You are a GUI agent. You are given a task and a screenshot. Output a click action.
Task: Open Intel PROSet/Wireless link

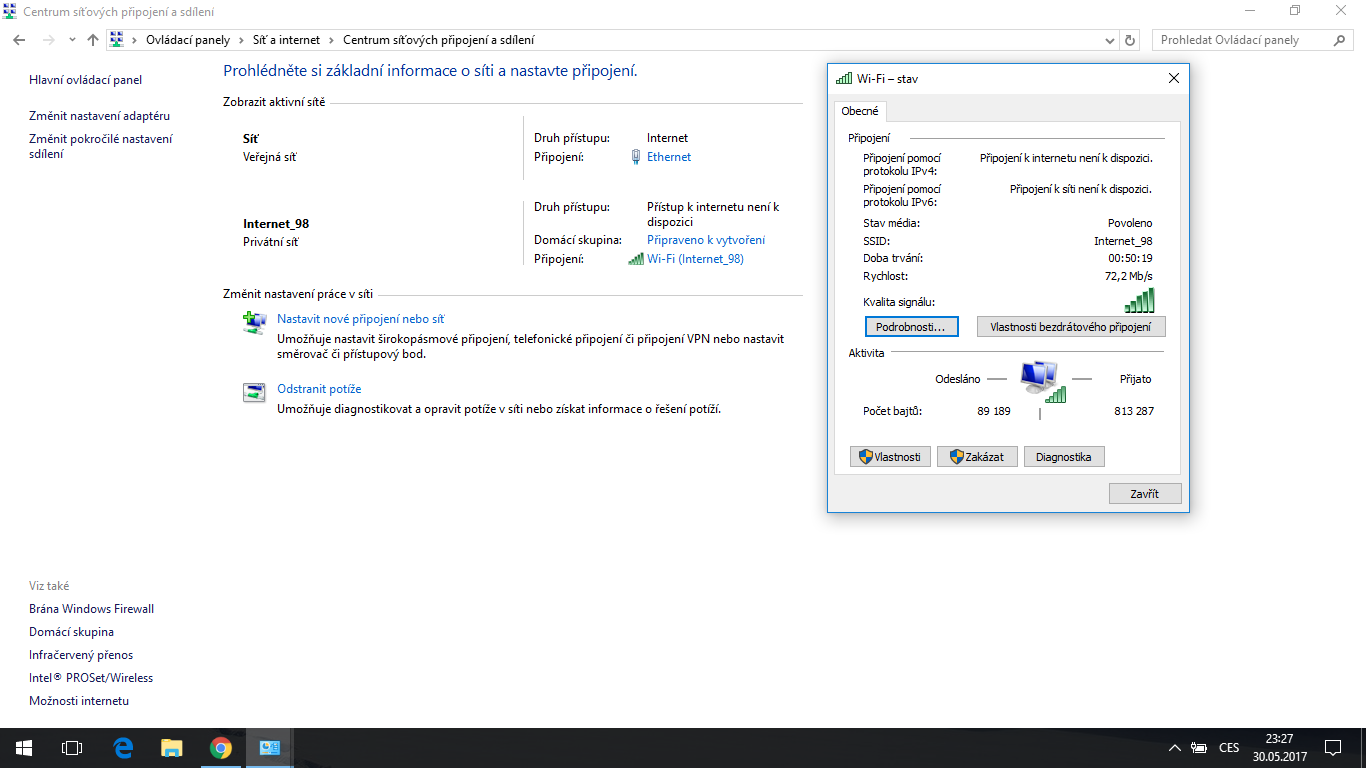pos(91,678)
